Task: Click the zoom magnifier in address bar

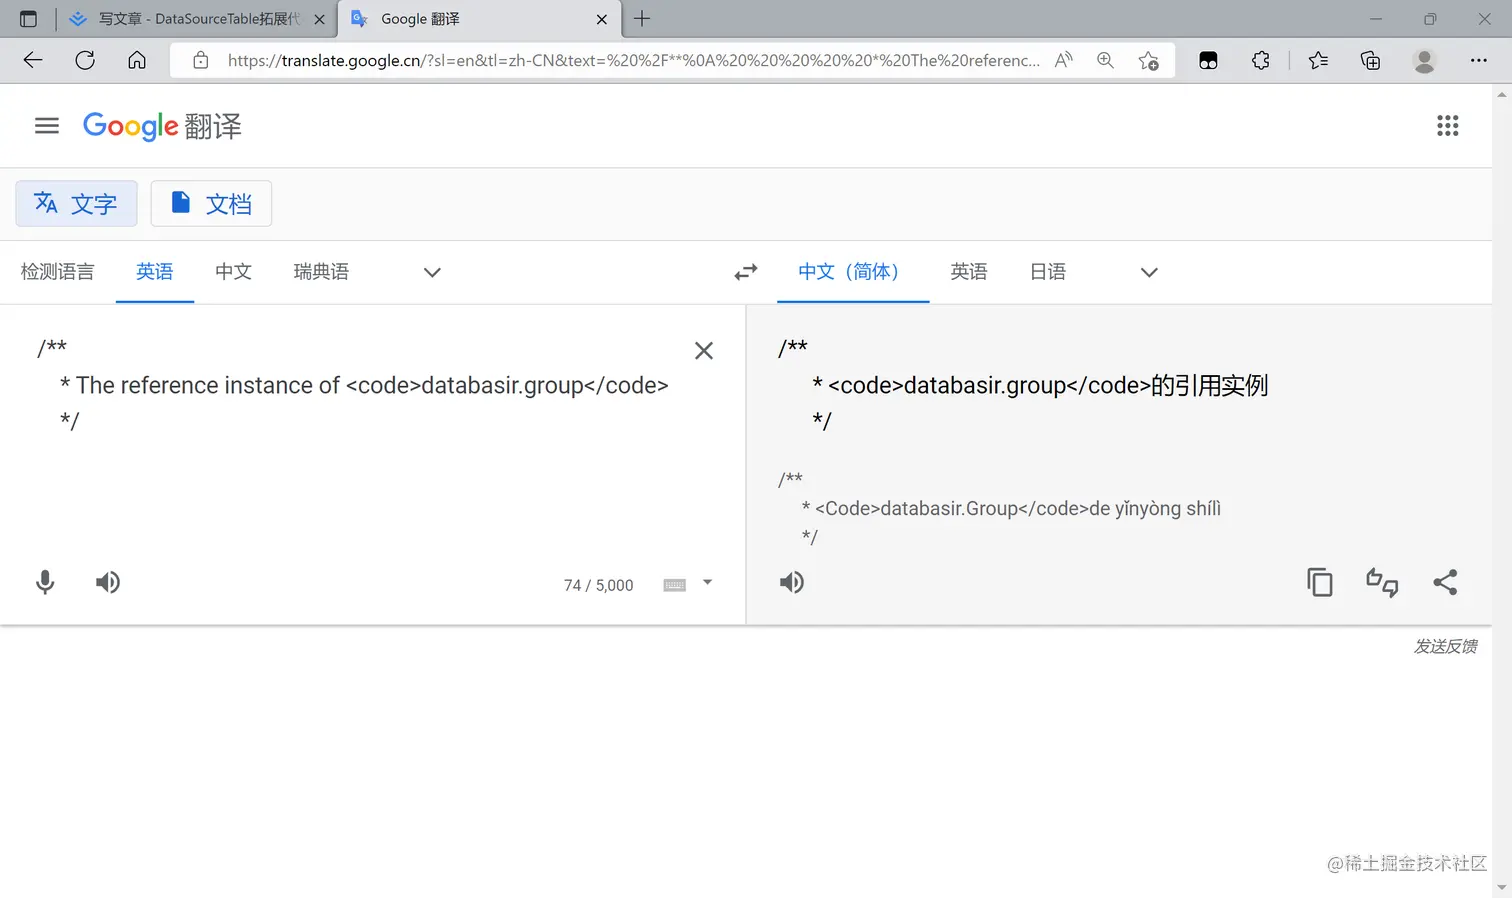Action: 1105,60
